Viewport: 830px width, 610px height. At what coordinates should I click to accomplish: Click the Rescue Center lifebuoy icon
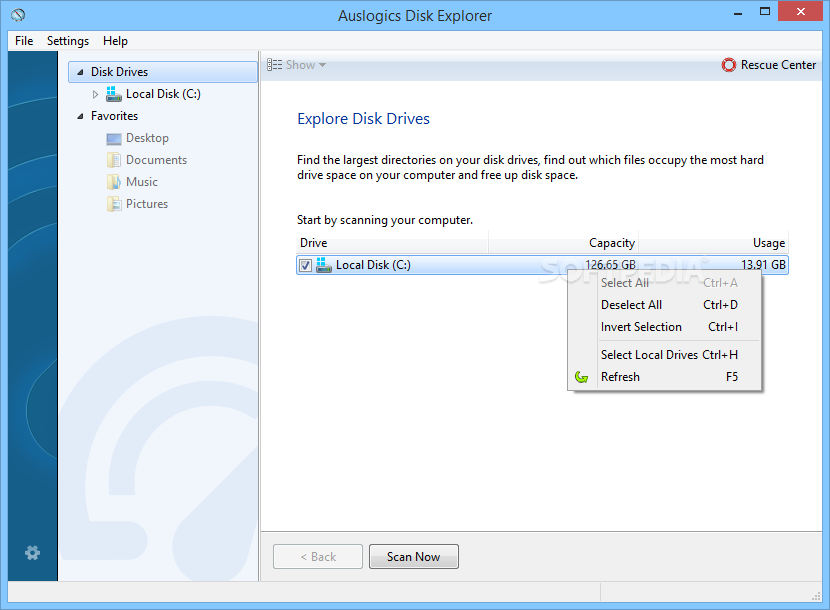point(729,65)
